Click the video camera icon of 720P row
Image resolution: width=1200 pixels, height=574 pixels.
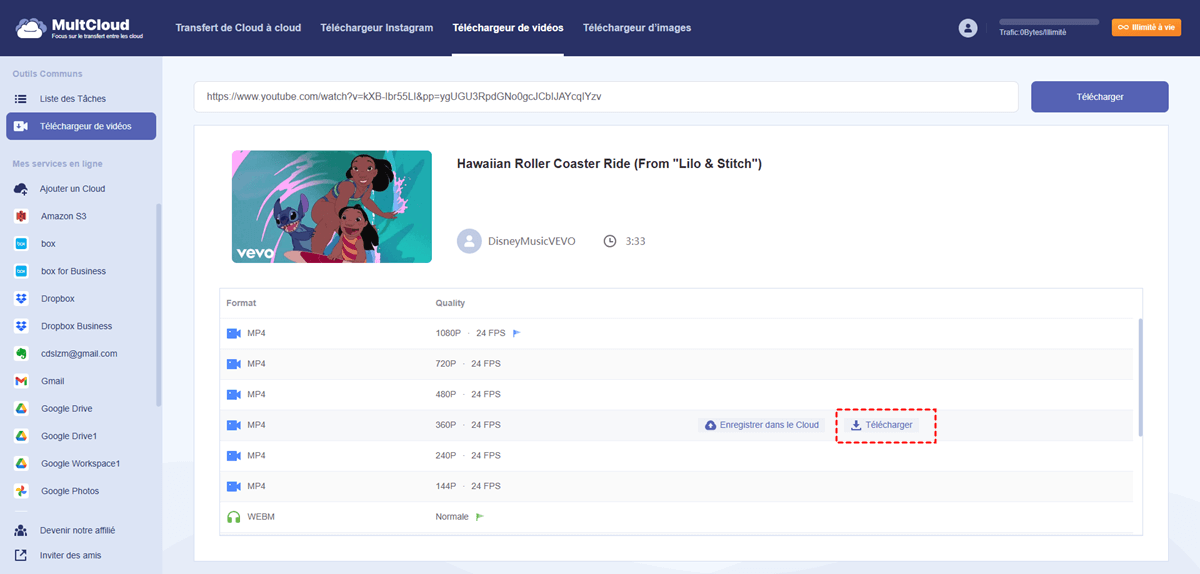[x=234, y=364]
